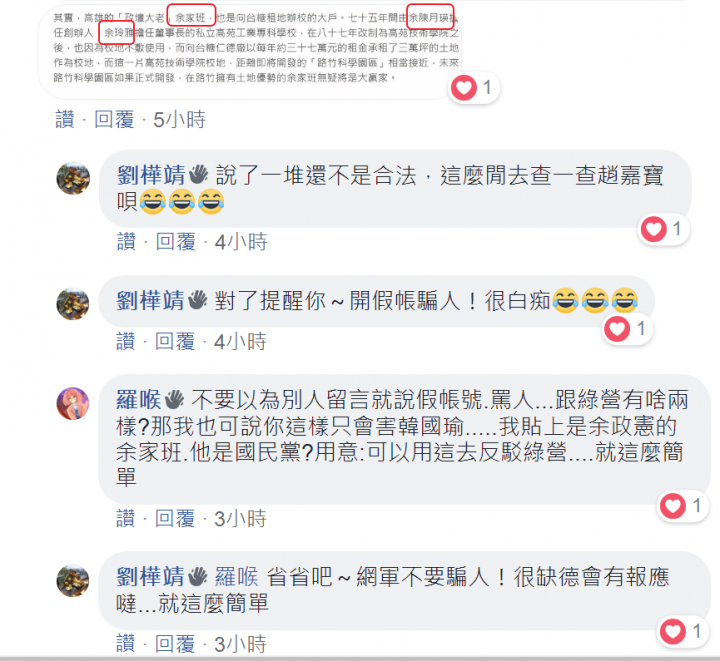
Task: Like the comment posted 5小時 ago
Action: 65,120
